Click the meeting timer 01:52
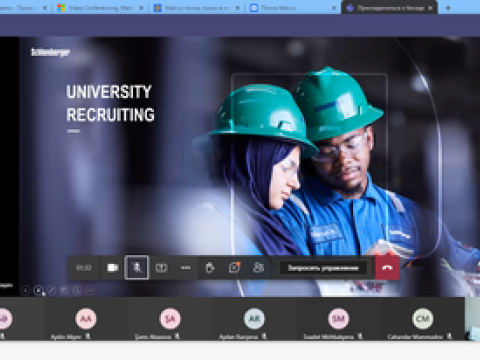The height and width of the screenshot is (360, 480). coord(84,268)
